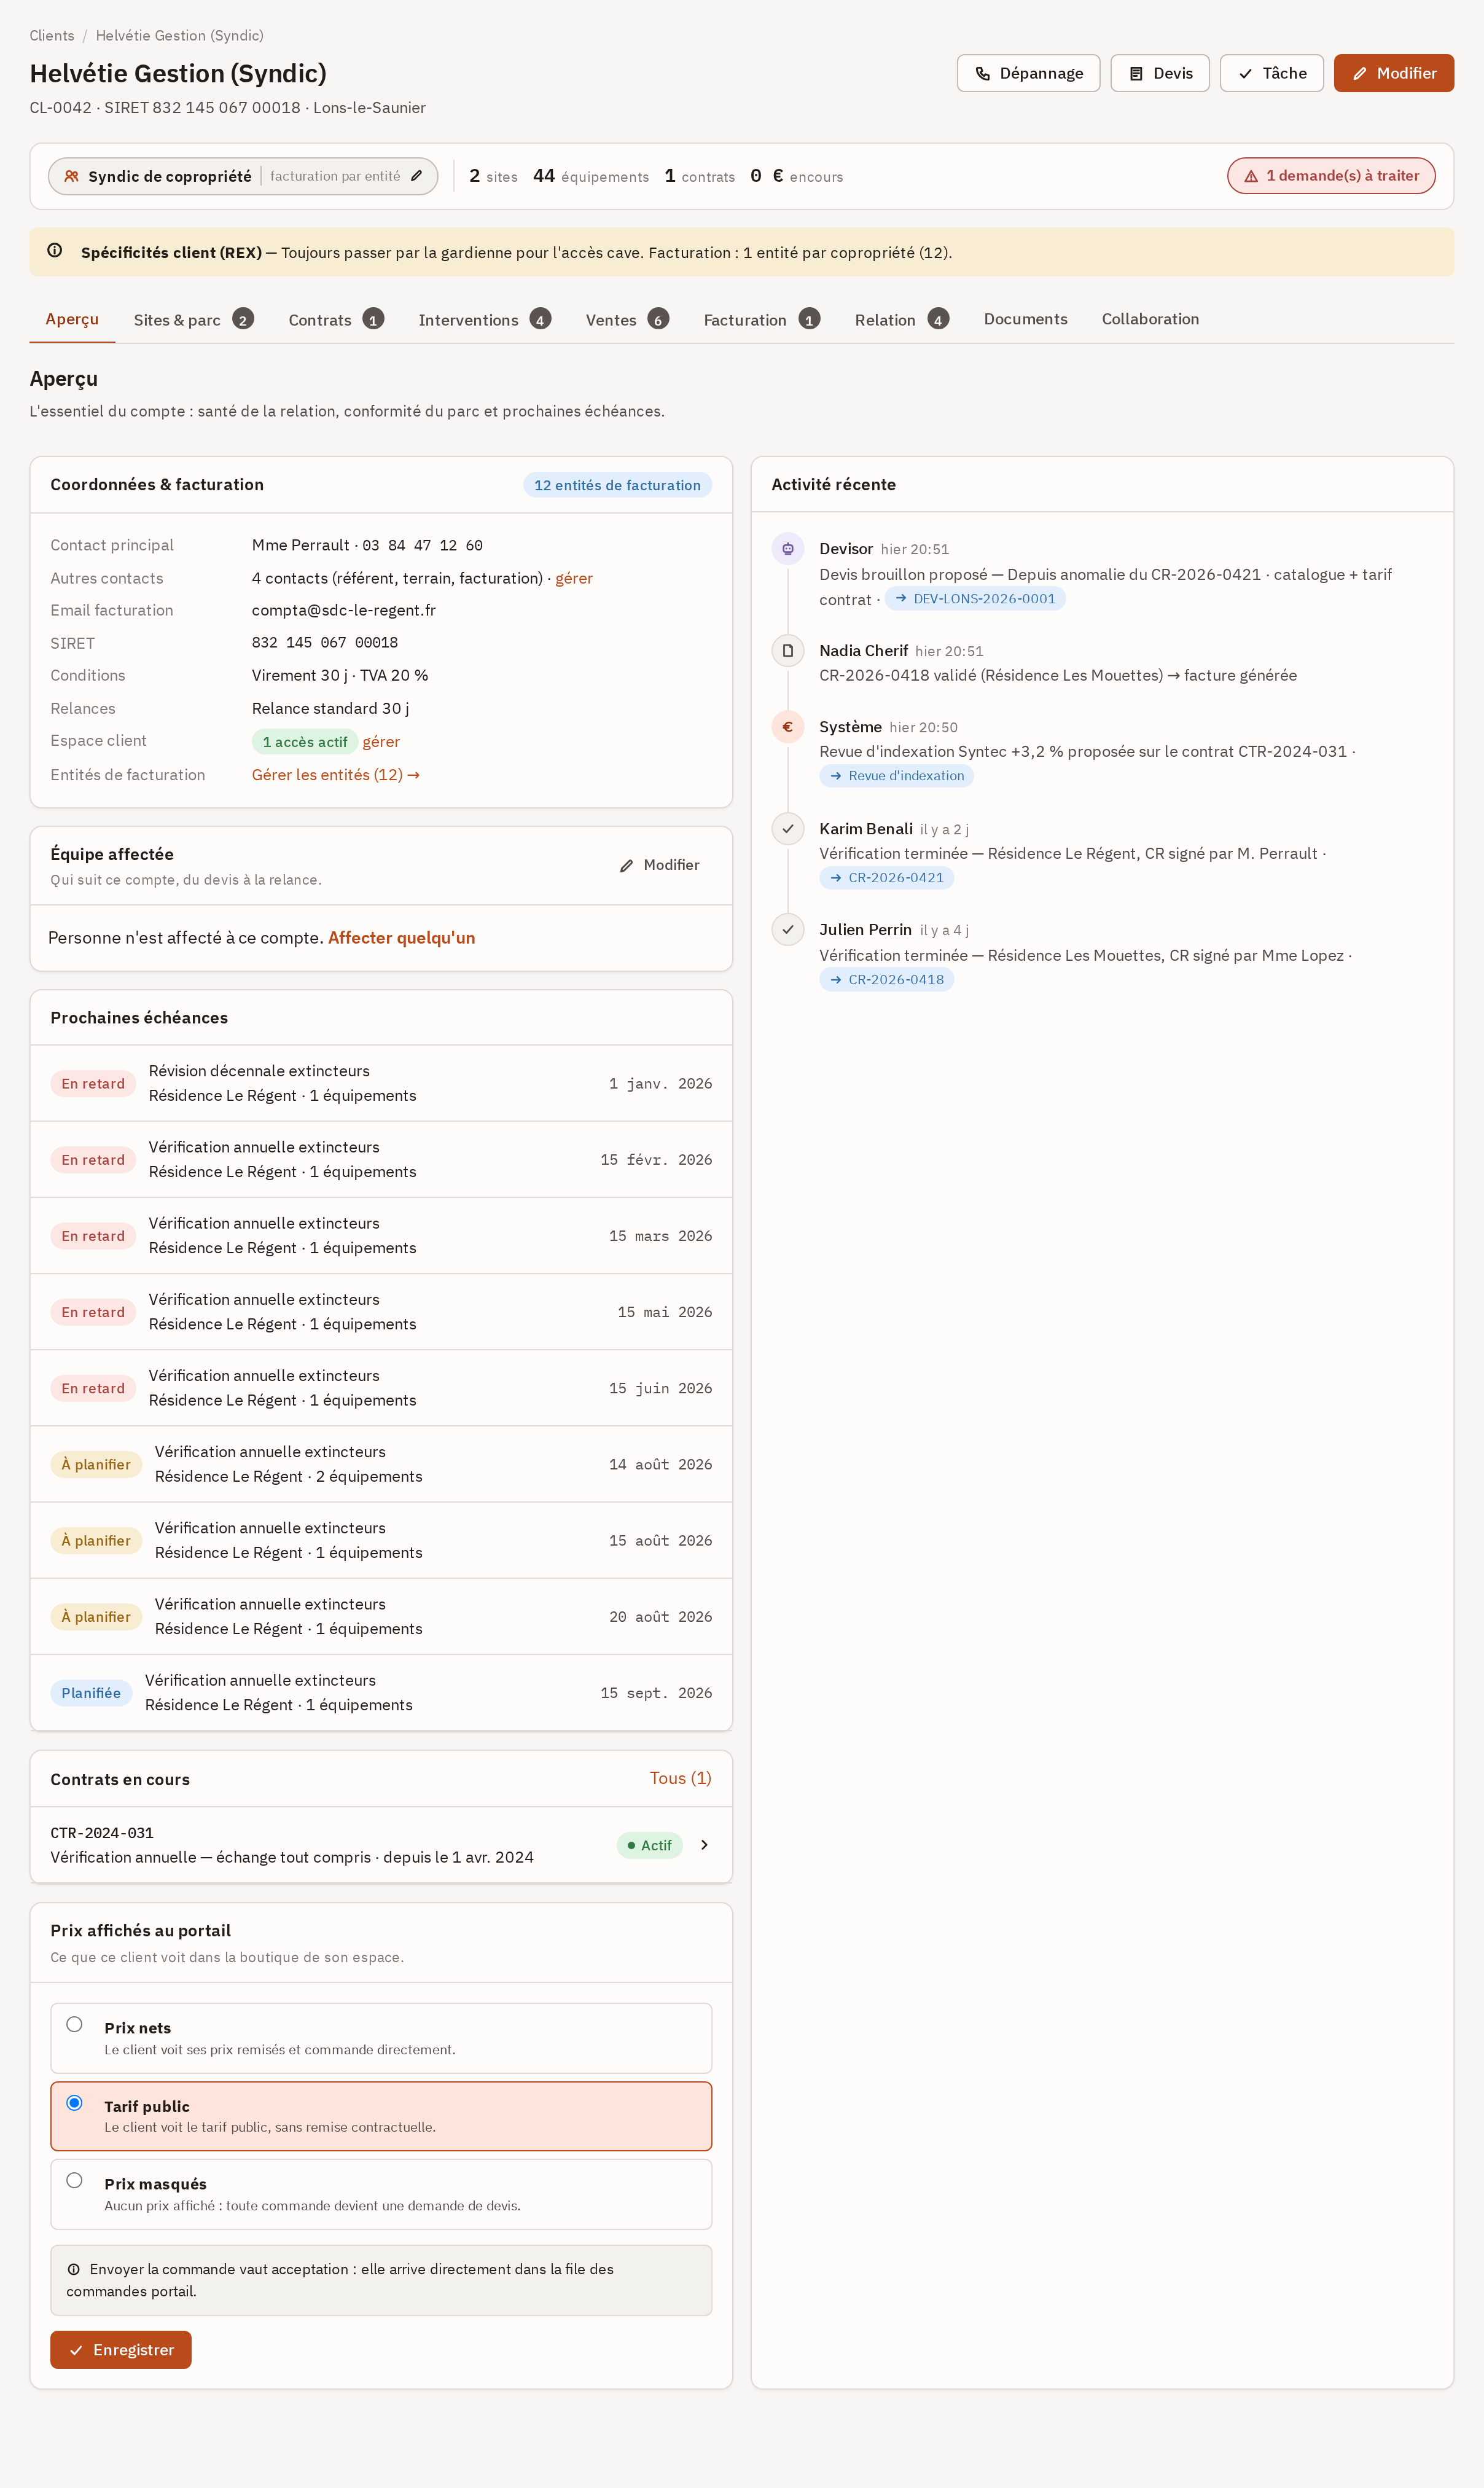The image size is (1484, 2488).
Task: Open Revue d'indexation chip
Action: coord(897,776)
